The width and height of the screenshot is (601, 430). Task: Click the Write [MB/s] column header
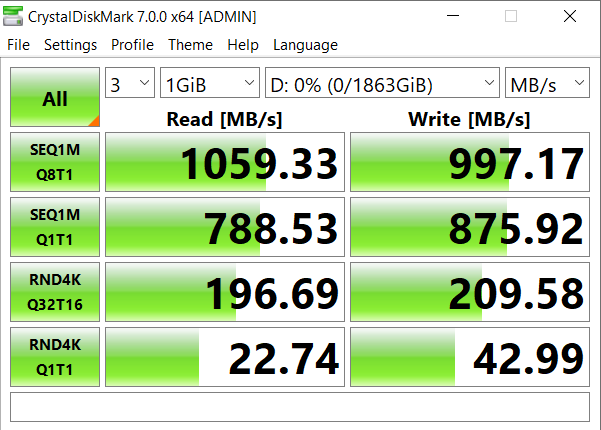pyautogui.click(x=470, y=119)
